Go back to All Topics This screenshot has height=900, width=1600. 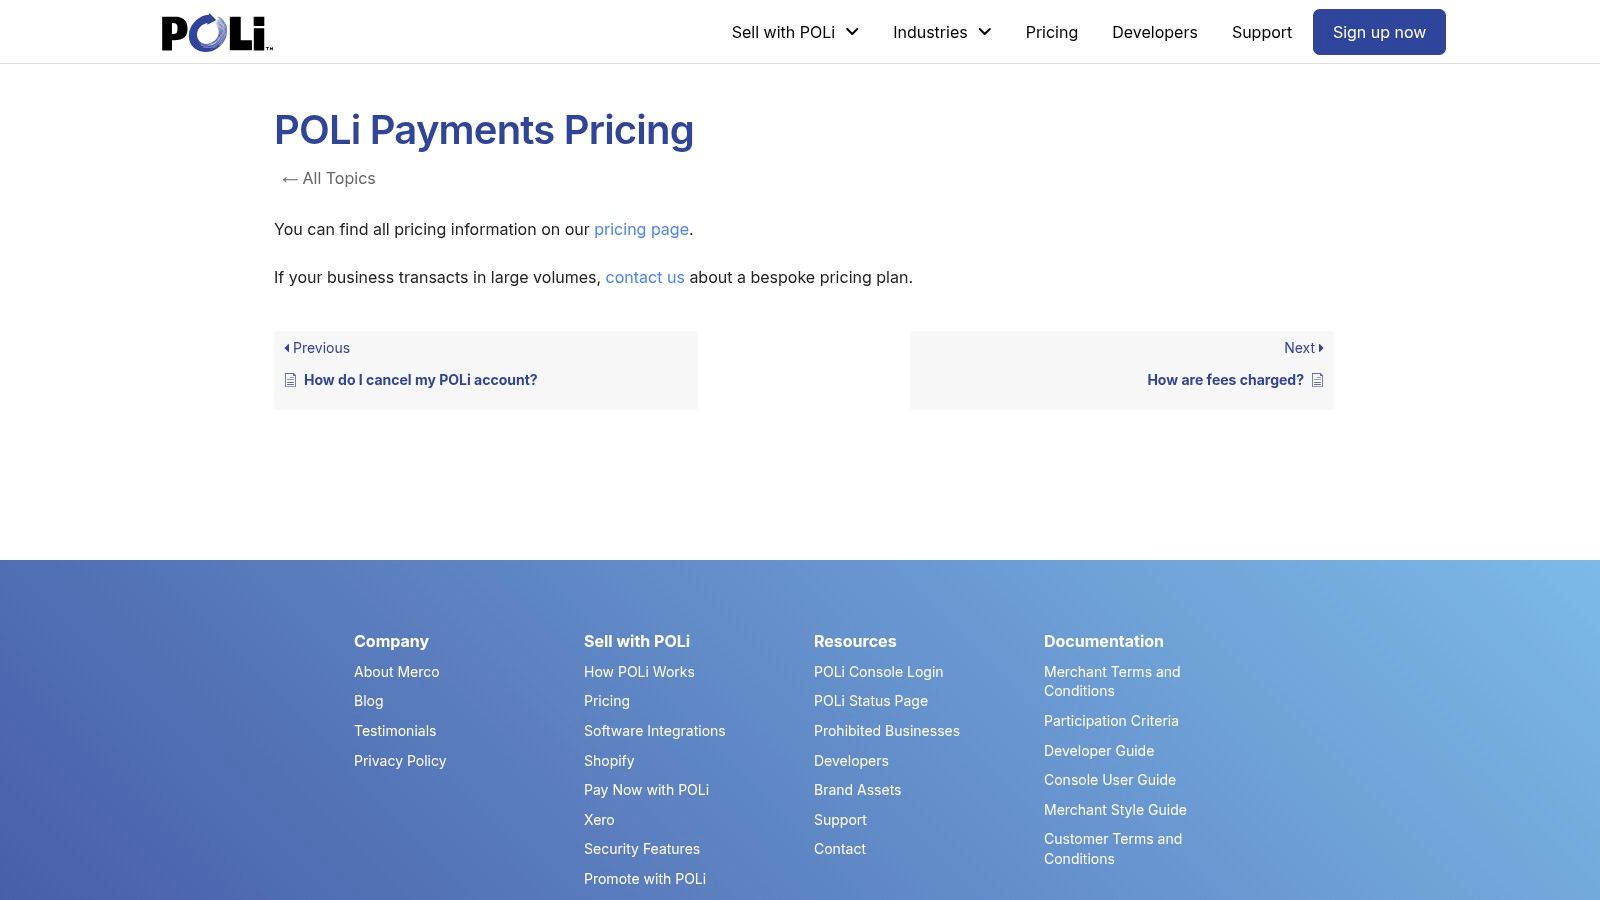coord(329,178)
